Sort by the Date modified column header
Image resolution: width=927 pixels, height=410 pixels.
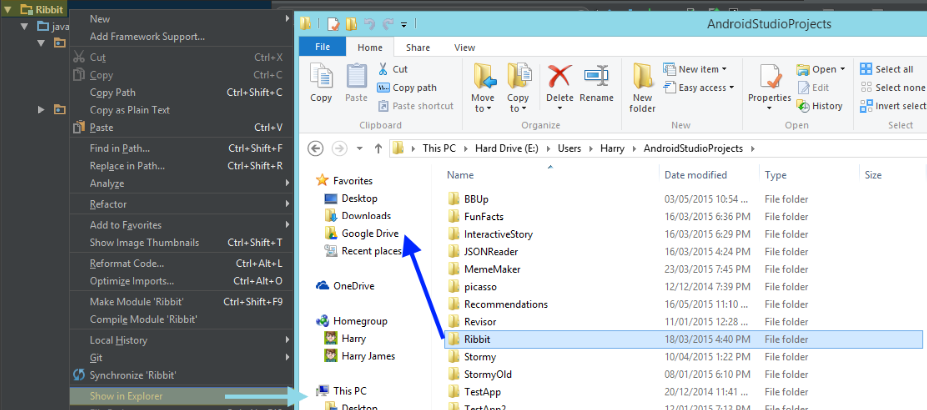(694, 175)
